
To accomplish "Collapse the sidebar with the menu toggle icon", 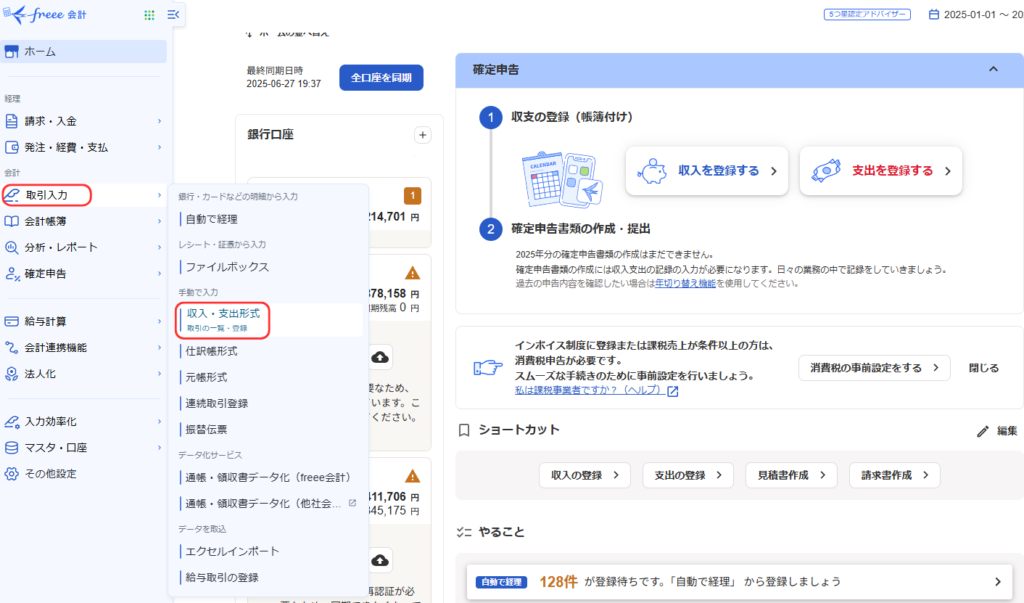I will click(173, 15).
